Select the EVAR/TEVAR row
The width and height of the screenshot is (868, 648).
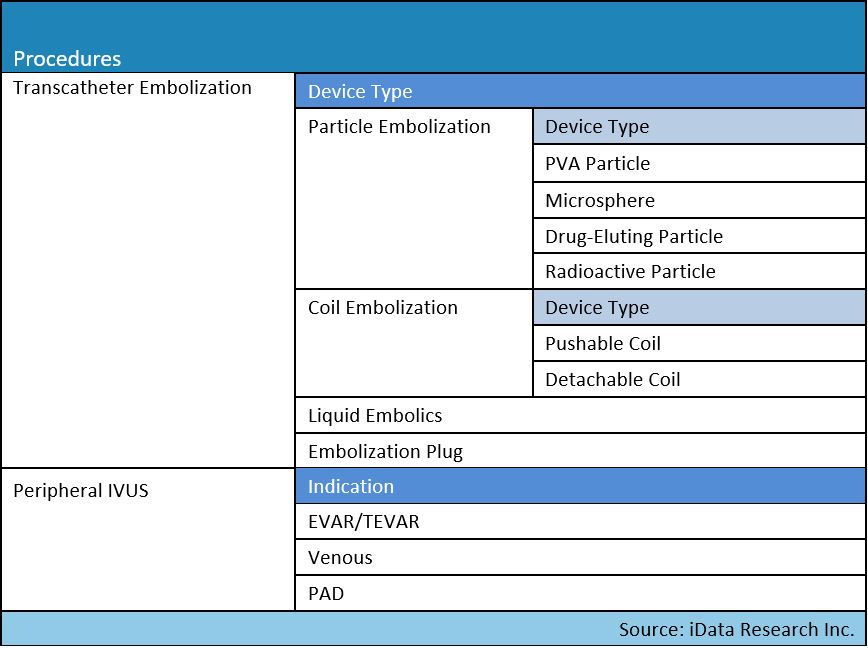click(580, 521)
